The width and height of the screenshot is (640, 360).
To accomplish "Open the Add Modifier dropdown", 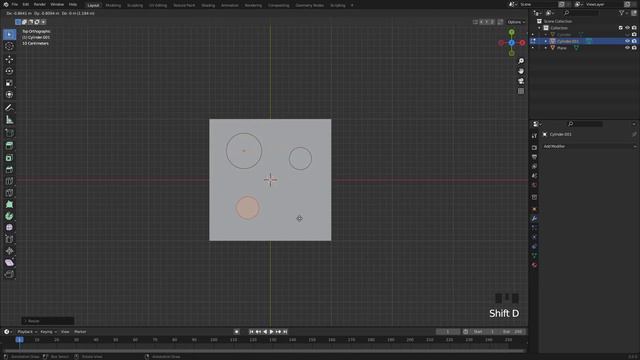I will pyautogui.click(x=589, y=146).
